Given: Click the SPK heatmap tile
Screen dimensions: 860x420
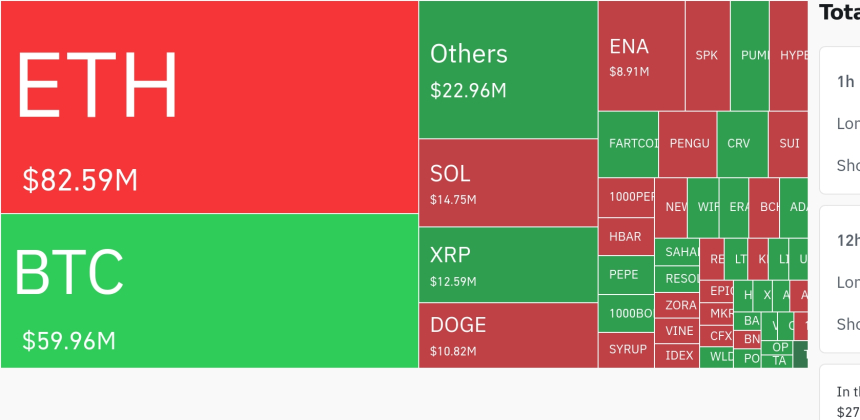Looking at the screenshot, I should [x=707, y=56].
